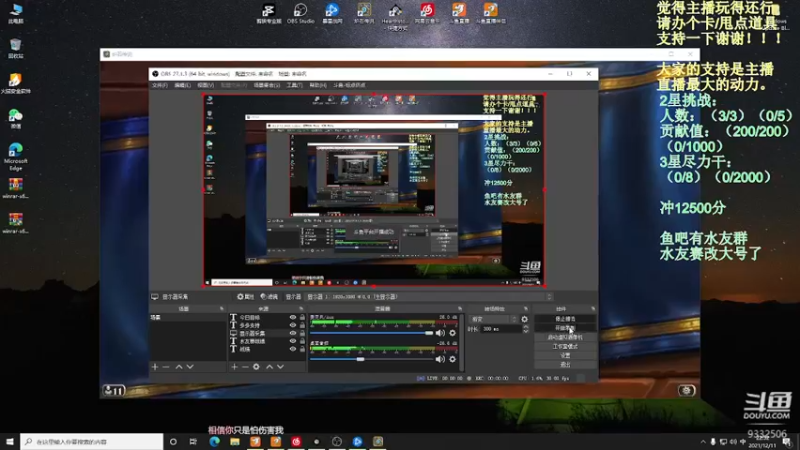Screen dimensions: 800x450
Task: Move selected source down arrow
Action: pos(281,367)
